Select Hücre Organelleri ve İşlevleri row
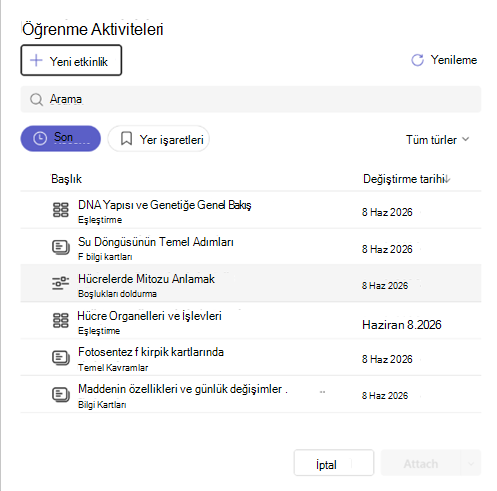Viewport: 497px width, 491px height. (251, 321)
